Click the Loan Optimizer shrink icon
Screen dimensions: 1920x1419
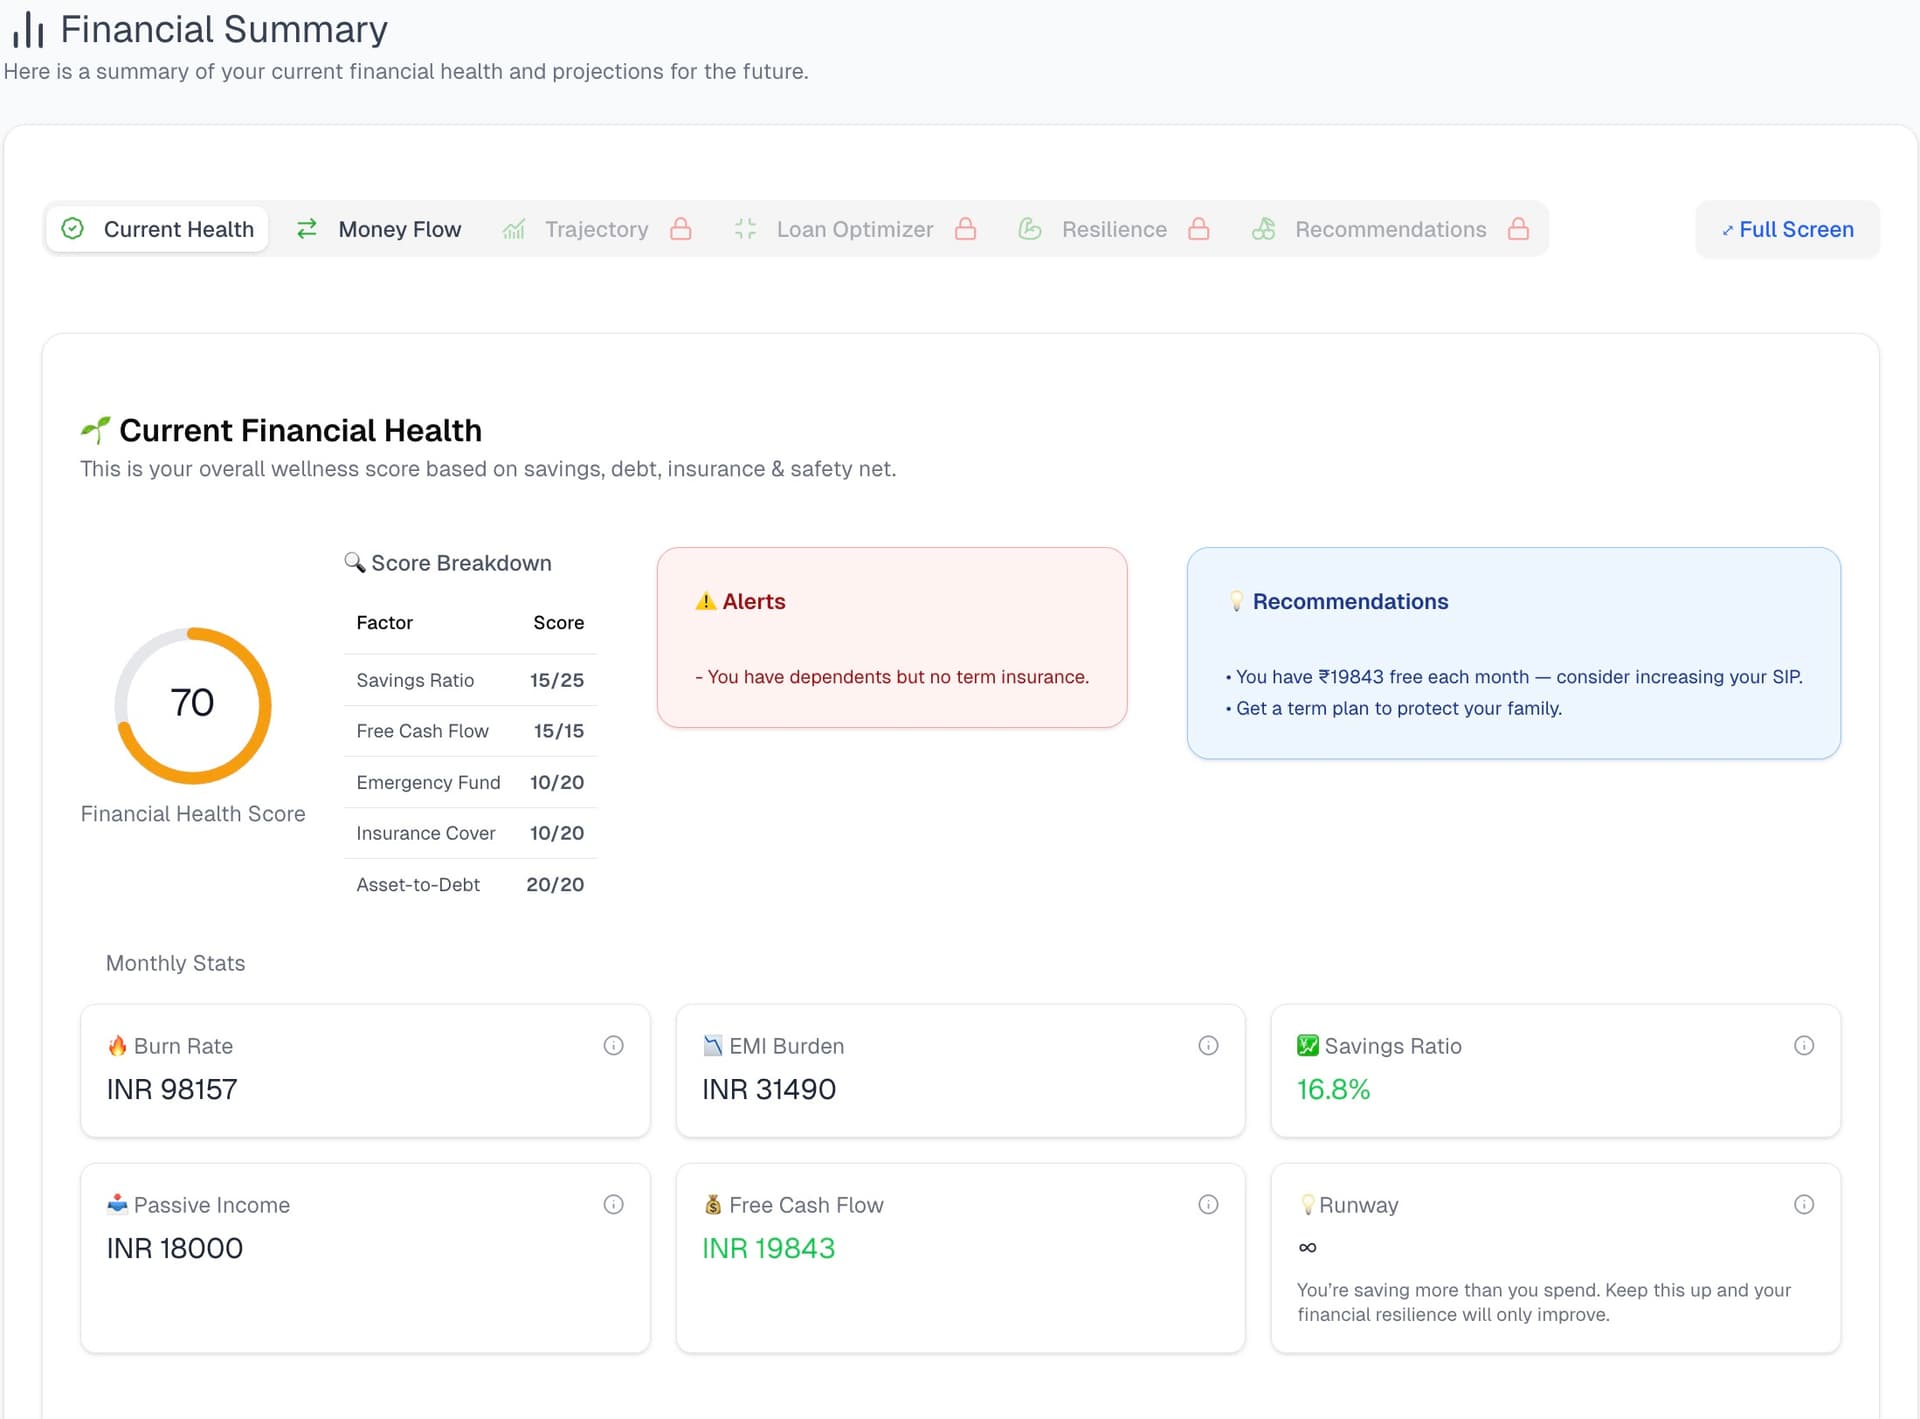745,229
